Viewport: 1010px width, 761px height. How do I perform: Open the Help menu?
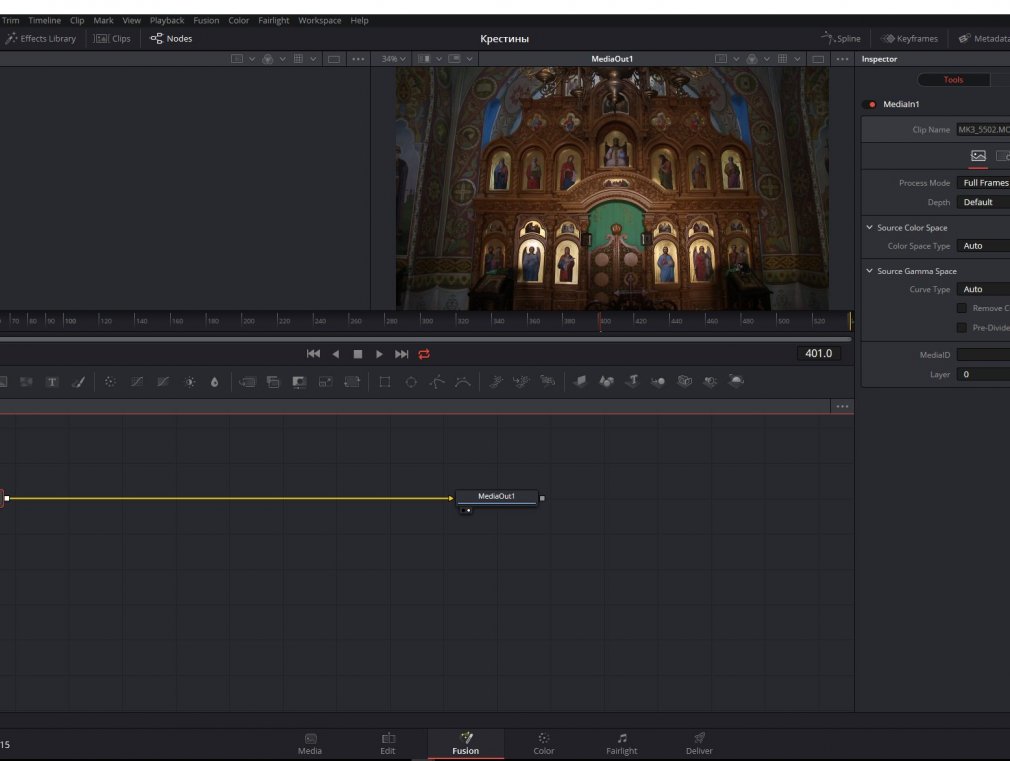(x=359, y=21)
